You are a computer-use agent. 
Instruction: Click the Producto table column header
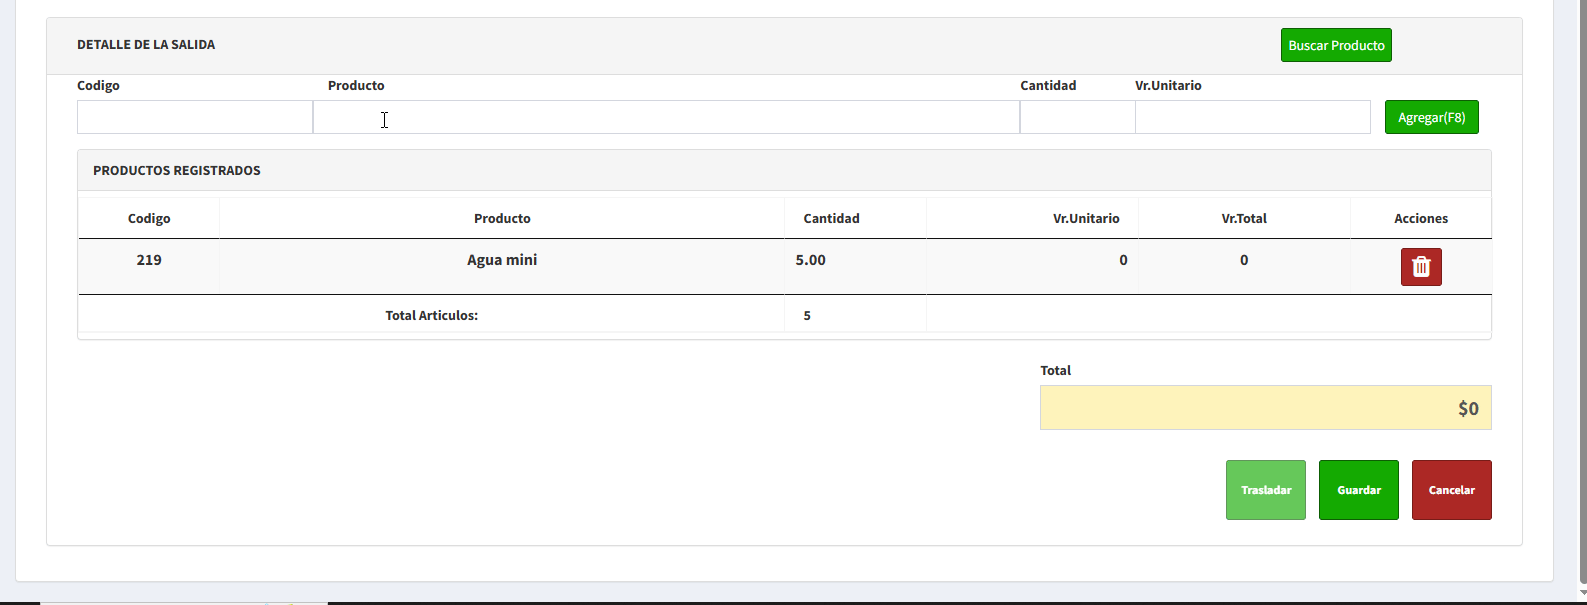502,218
